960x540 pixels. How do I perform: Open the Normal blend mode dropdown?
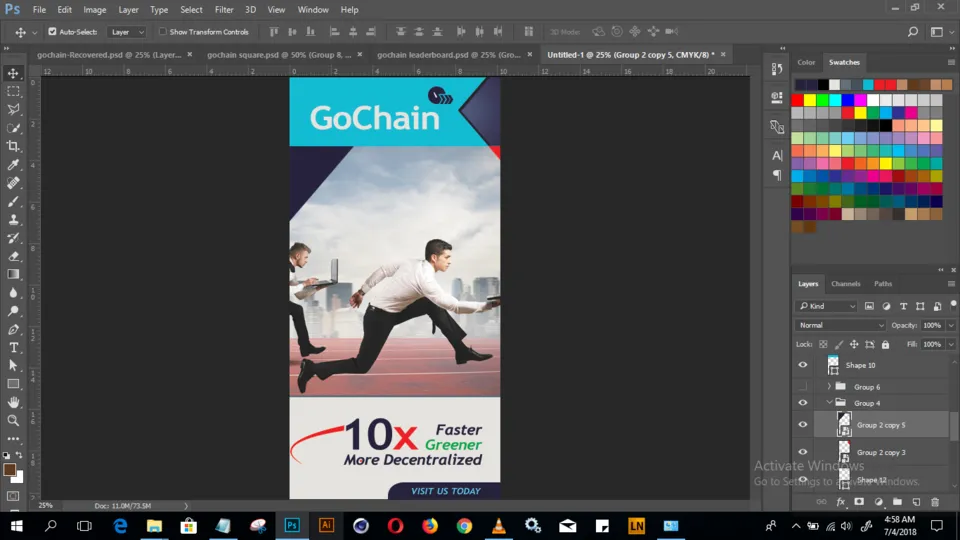[x=840, y=325]
